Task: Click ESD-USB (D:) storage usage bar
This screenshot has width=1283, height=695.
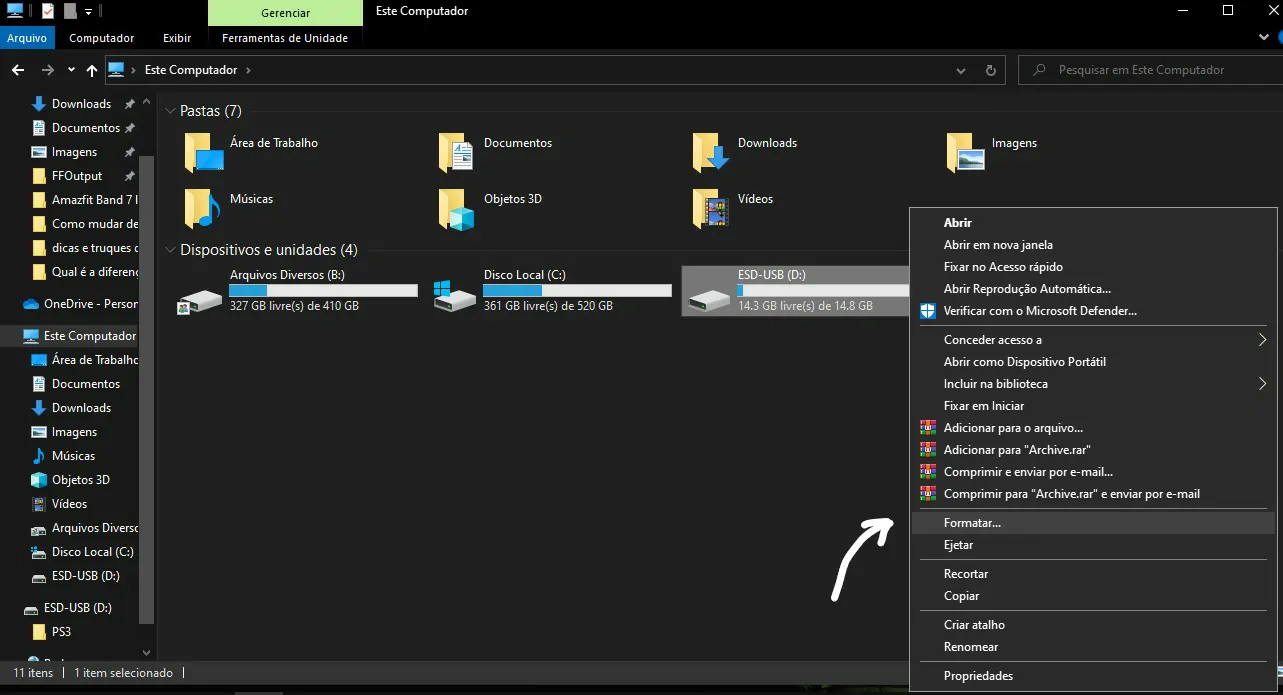Action: (823, 290)
